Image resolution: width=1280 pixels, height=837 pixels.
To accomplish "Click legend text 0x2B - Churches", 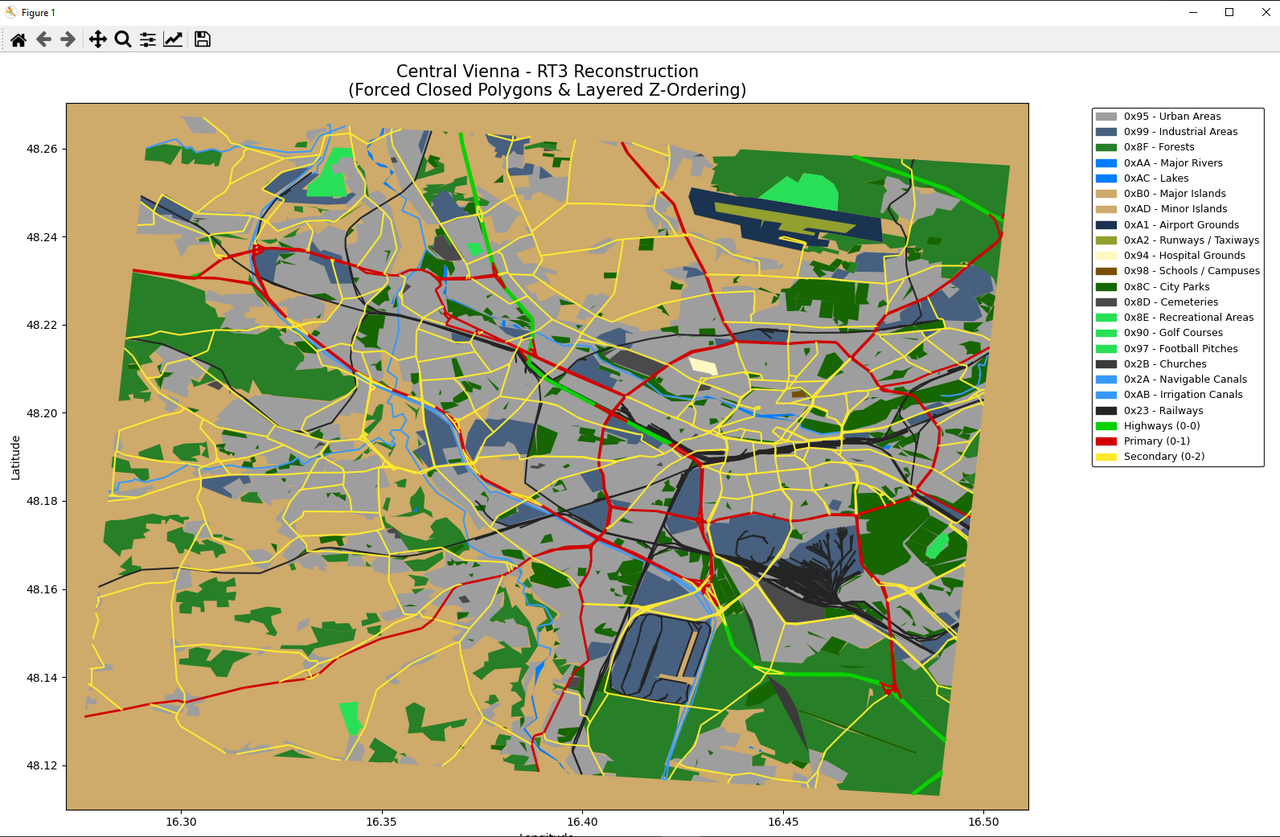I will [x=1165, y=364].
